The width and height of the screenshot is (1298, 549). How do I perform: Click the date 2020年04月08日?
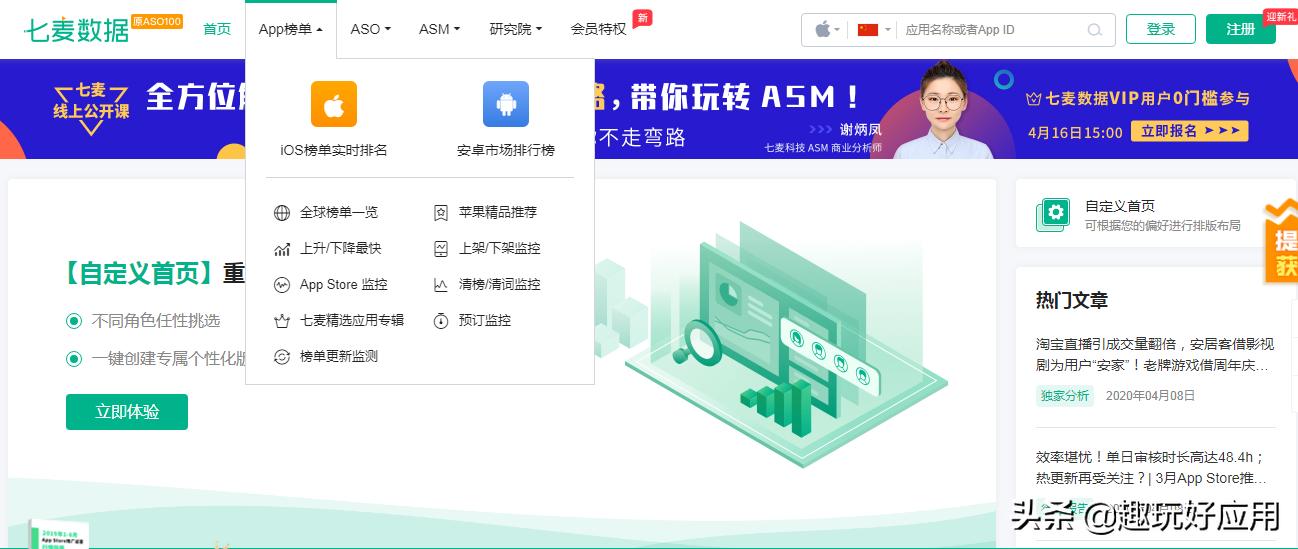(x=1150, y=395)
